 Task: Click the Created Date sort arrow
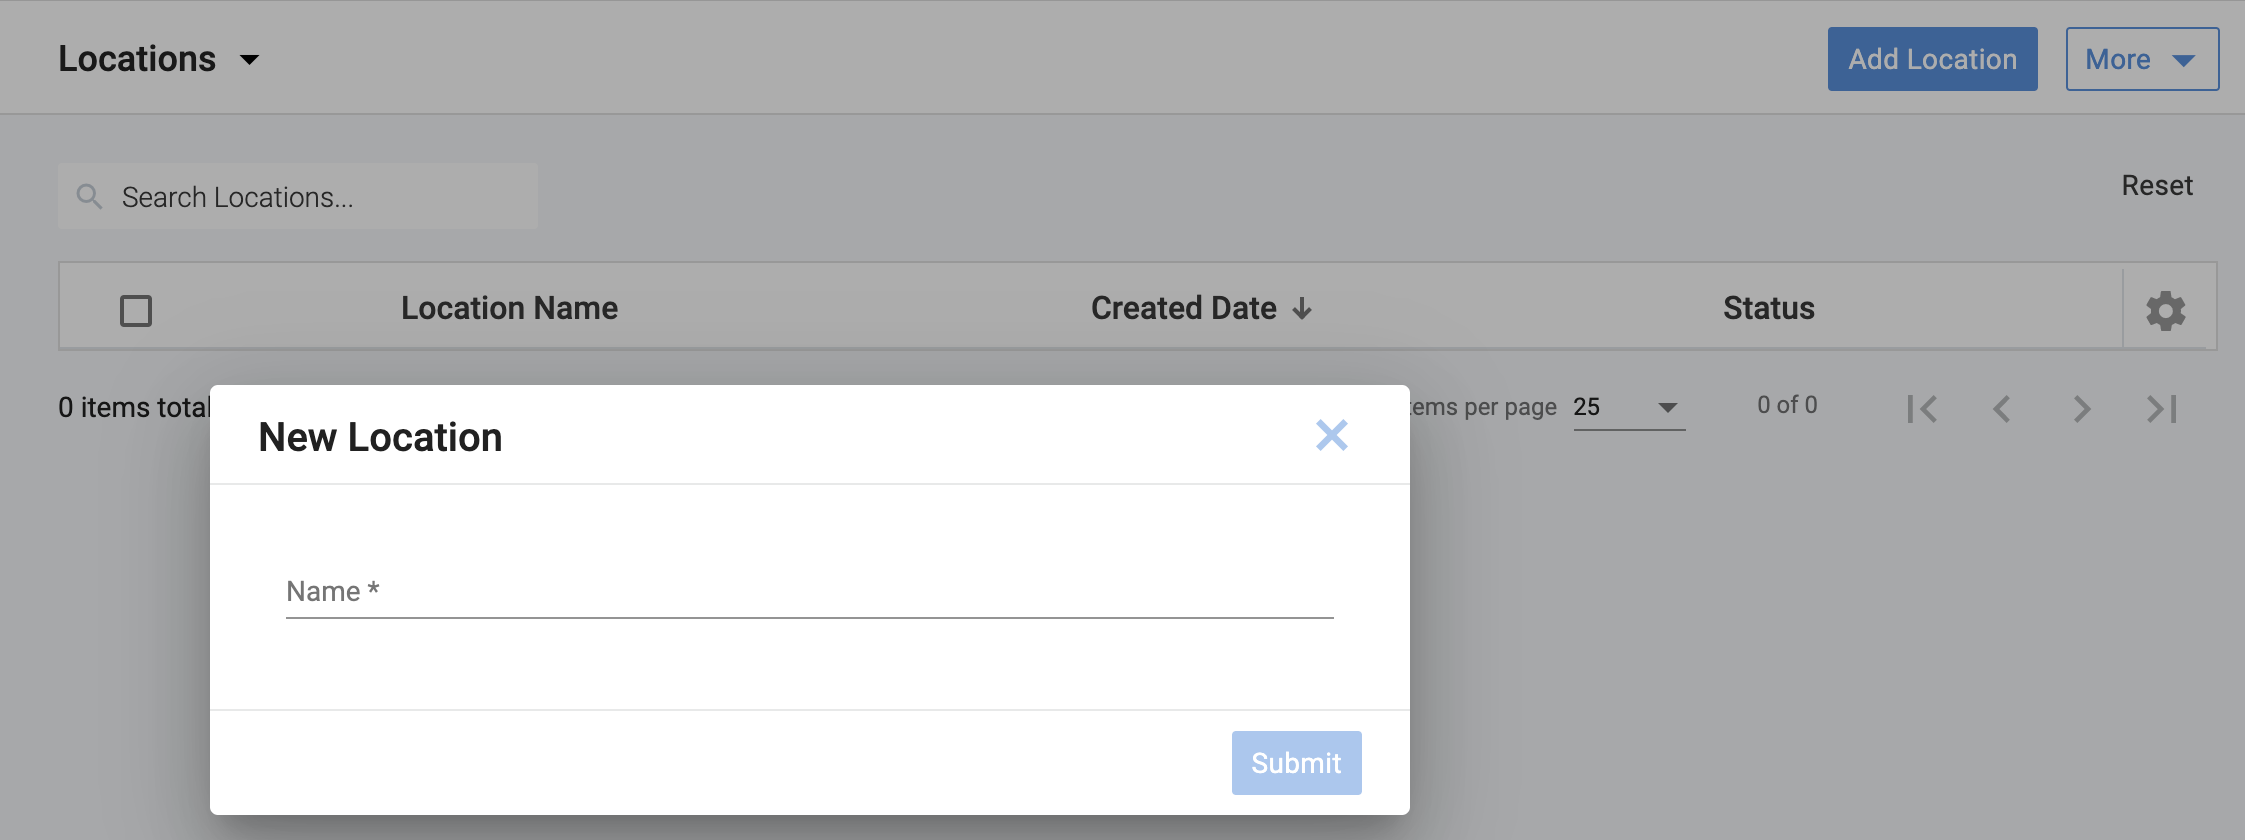click(1302, 309)
